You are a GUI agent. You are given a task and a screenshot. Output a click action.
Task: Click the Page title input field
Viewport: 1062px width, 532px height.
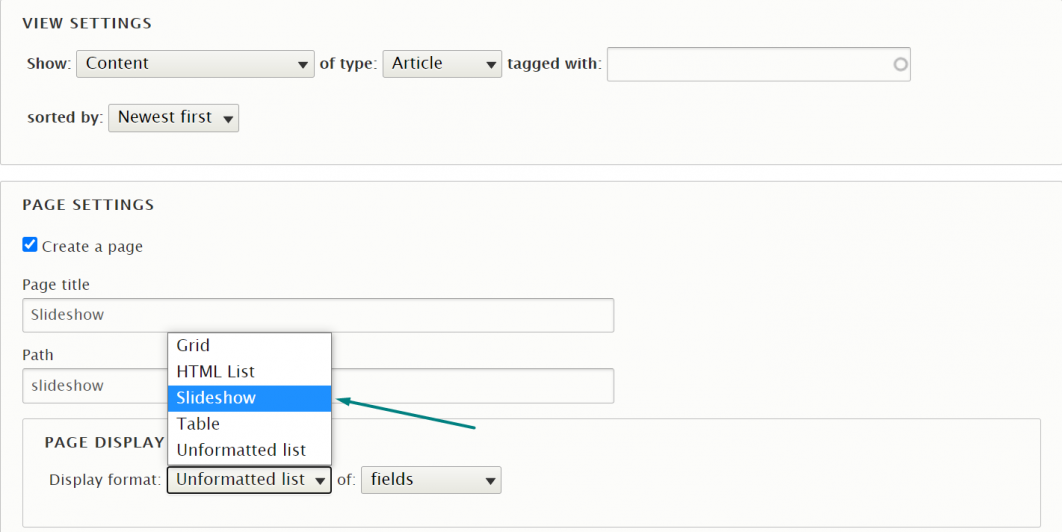(318, 315)
